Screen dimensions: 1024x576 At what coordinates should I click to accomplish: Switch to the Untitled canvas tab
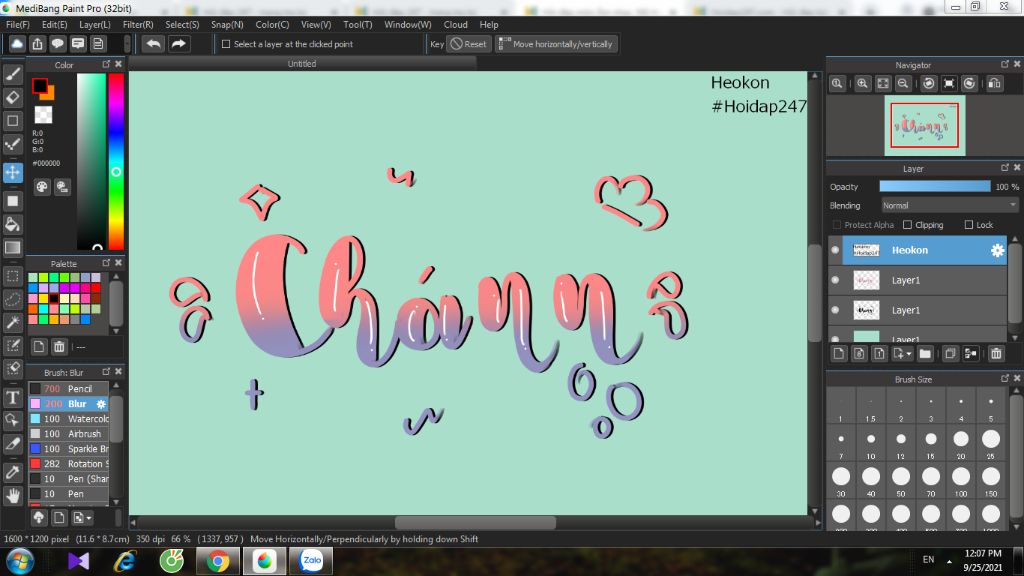click(x=302, y=63)
